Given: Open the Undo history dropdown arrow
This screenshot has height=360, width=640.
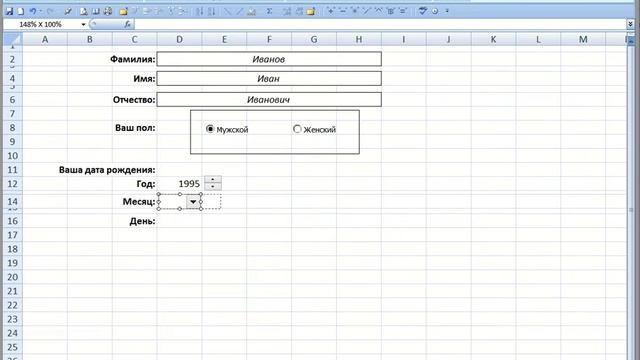Looking at the screenshot, I should 40,11.
